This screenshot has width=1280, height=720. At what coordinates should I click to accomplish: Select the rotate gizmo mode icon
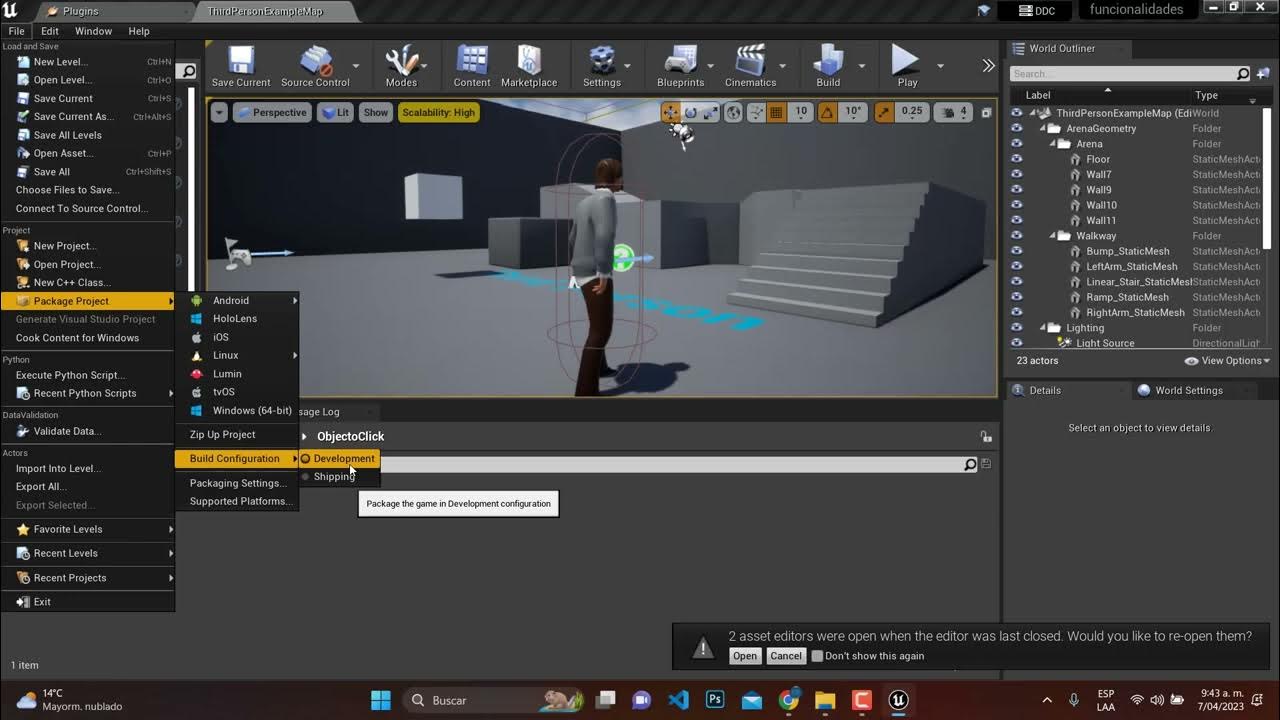pyautogui.click(x=690, y=113)
